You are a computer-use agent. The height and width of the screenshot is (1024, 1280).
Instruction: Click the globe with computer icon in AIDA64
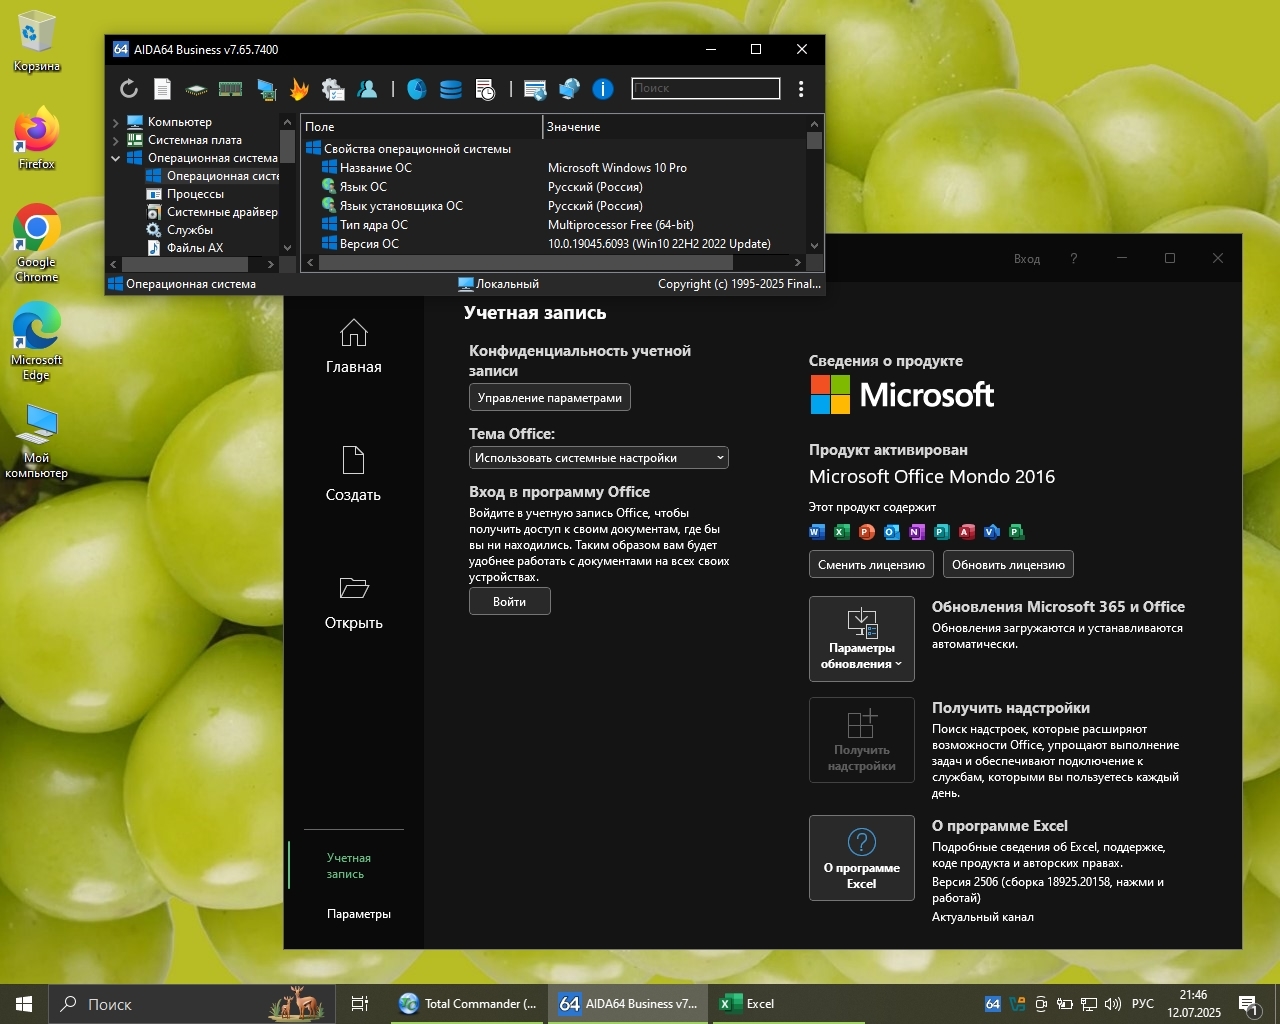coord(569,89)
